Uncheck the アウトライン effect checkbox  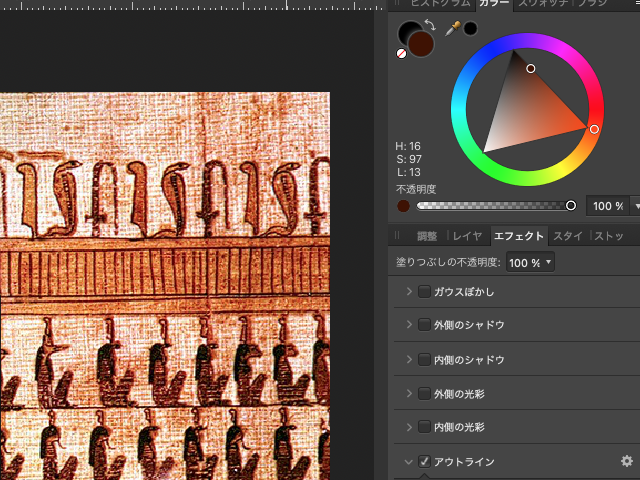pyautogui.click(x=424, y=461)
